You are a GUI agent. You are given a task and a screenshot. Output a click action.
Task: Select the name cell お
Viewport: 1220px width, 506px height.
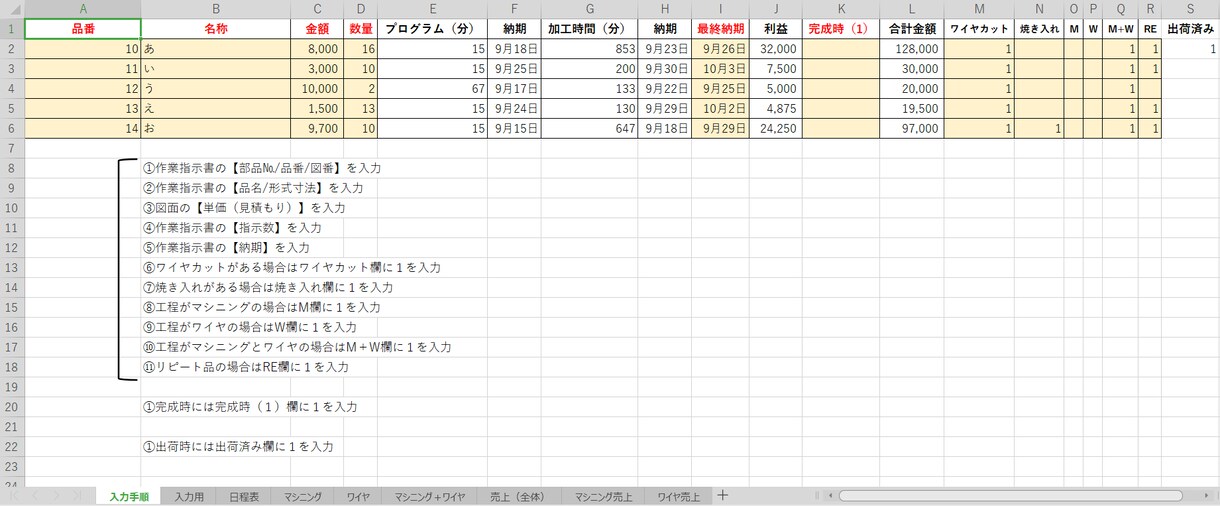tap(216, 128)
